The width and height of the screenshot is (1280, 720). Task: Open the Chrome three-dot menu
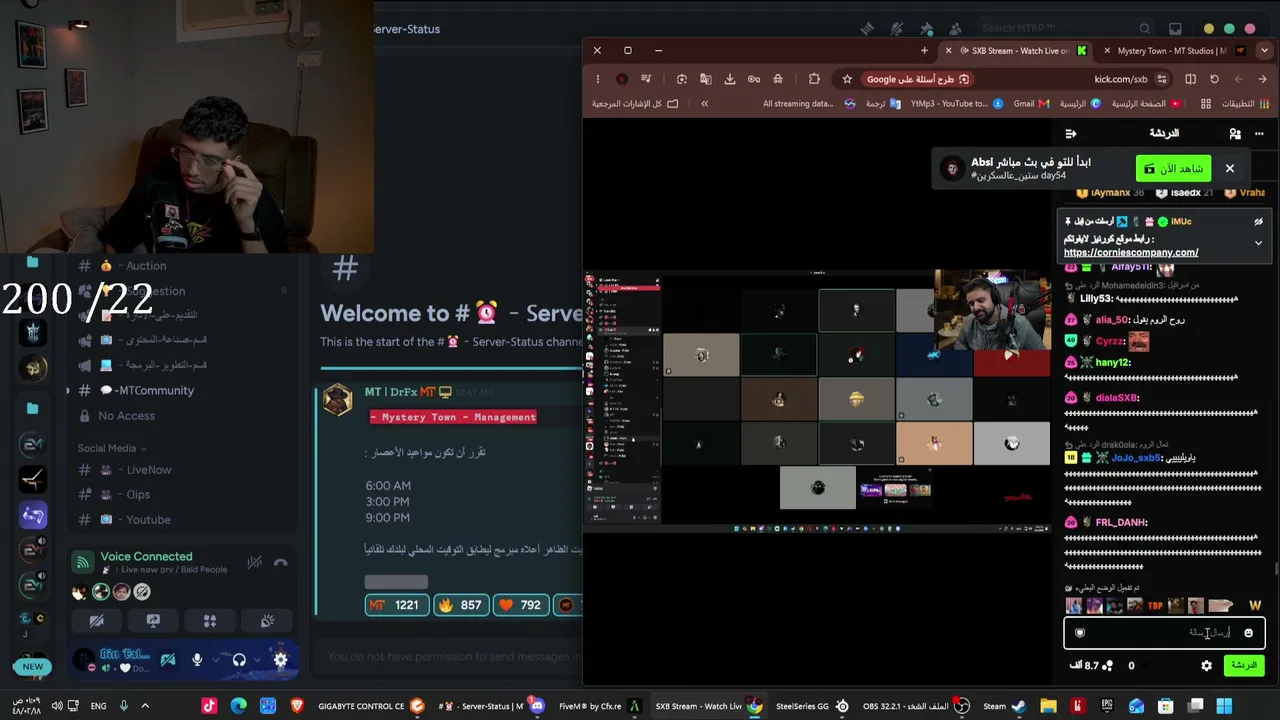597,79
